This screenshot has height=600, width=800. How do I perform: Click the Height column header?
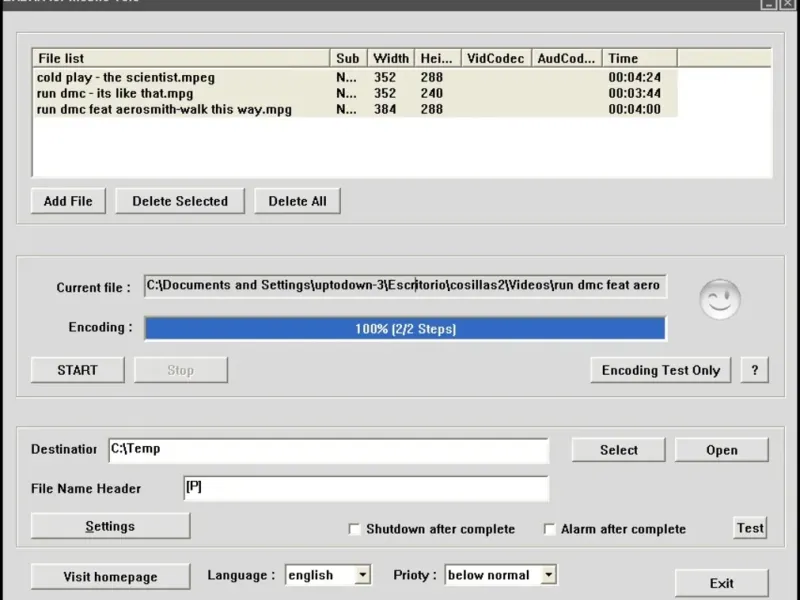[438, 58]
